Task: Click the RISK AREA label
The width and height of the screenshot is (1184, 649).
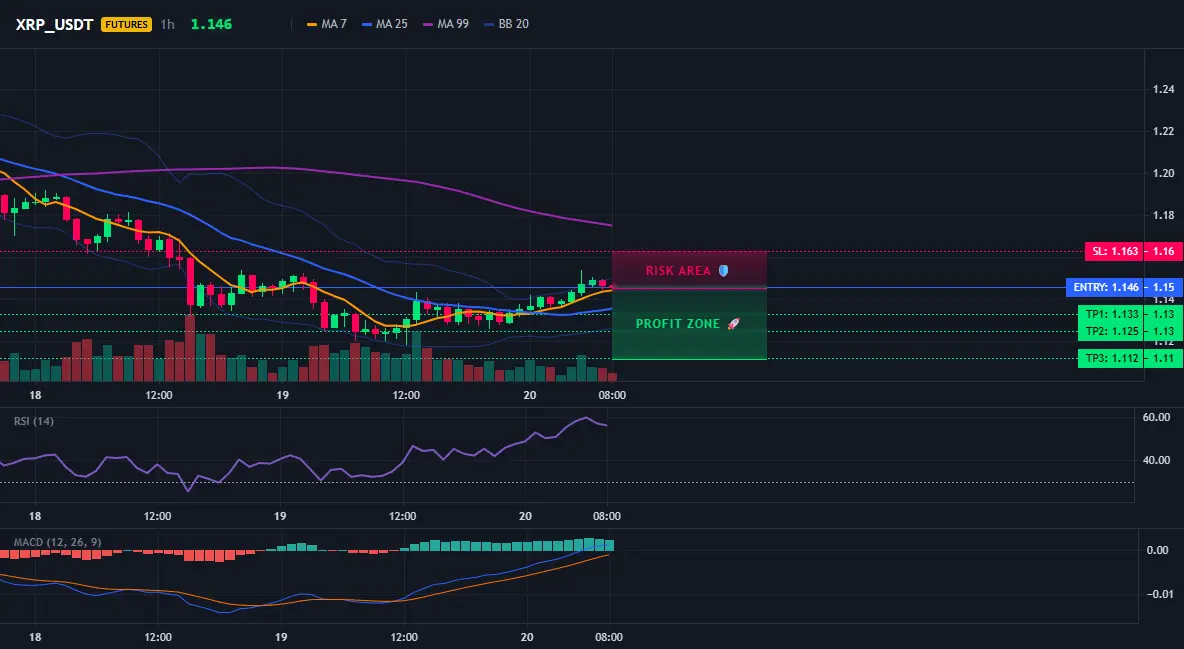Action: pyautogui.click(x=678, y=270)
